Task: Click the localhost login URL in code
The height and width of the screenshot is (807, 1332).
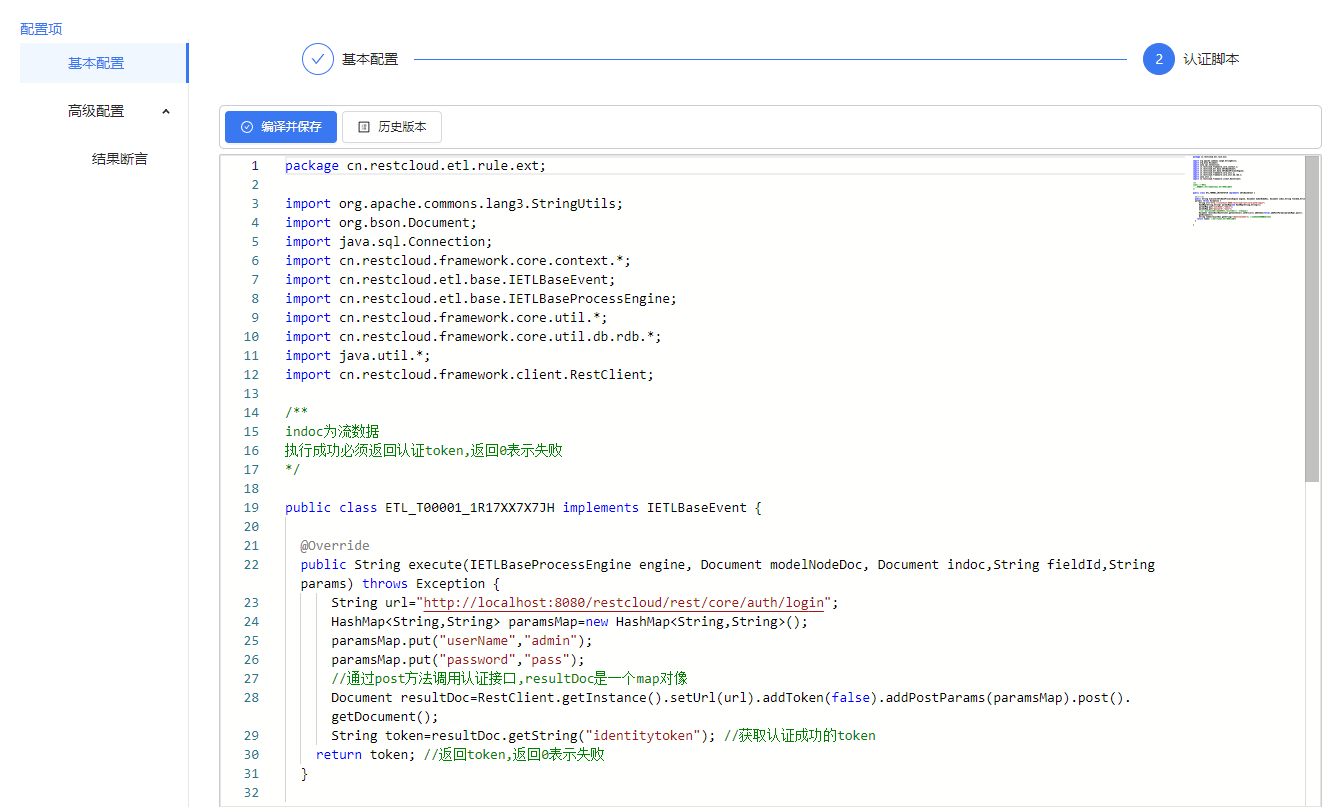Action: tap(624, 602)
